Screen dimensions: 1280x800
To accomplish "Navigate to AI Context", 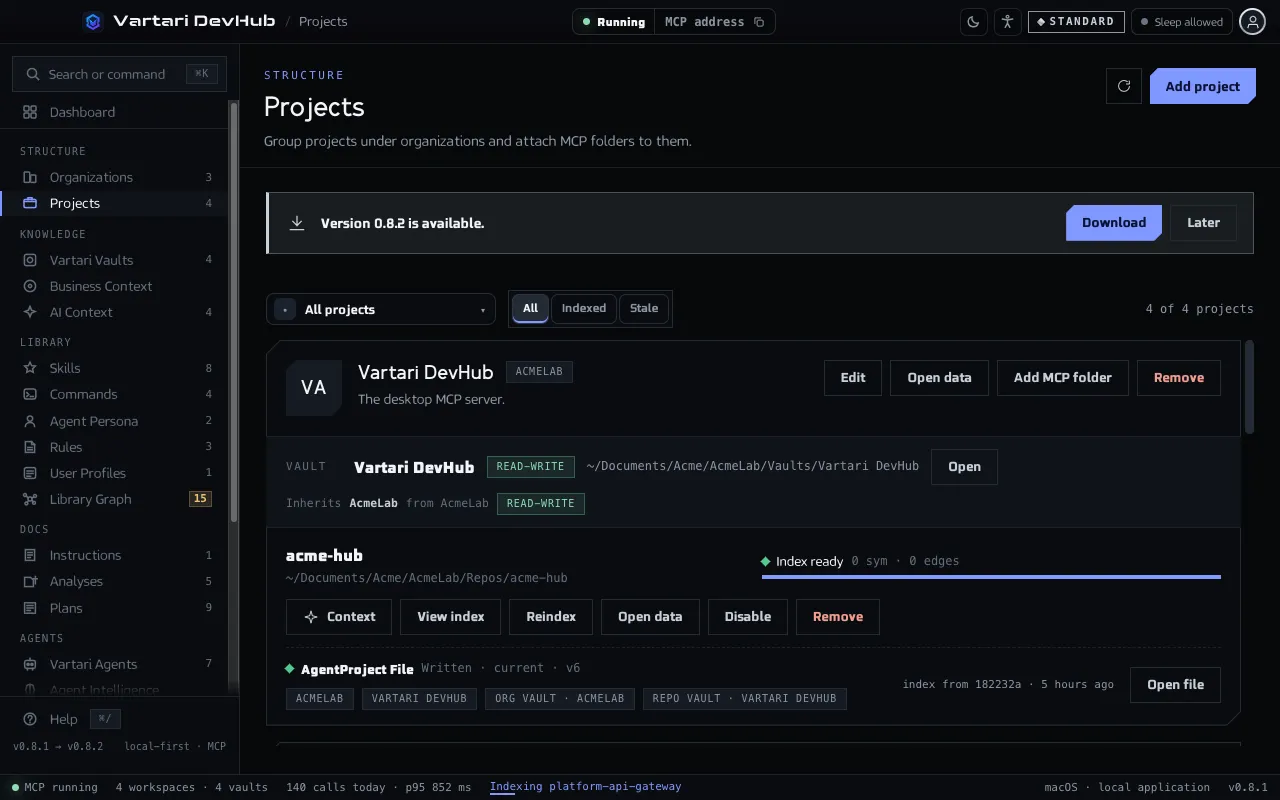I will click(x=115, y=312).
